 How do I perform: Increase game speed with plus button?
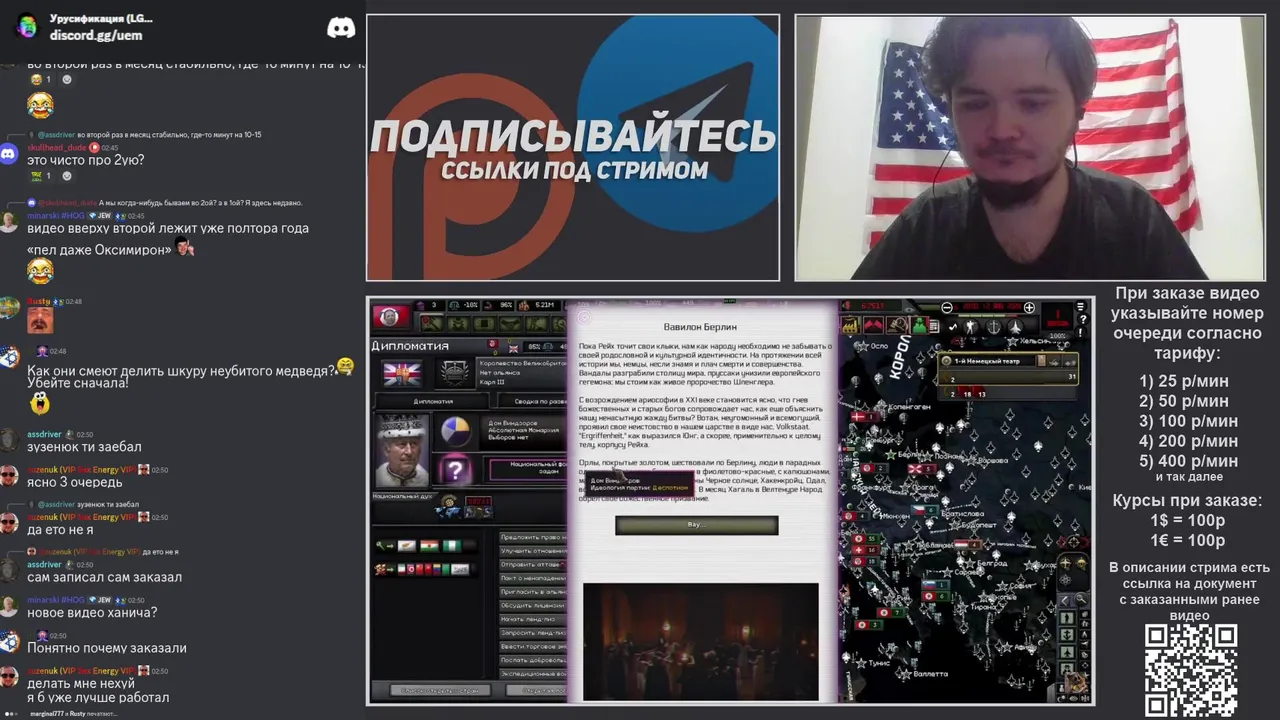(x=1029, y=308)
